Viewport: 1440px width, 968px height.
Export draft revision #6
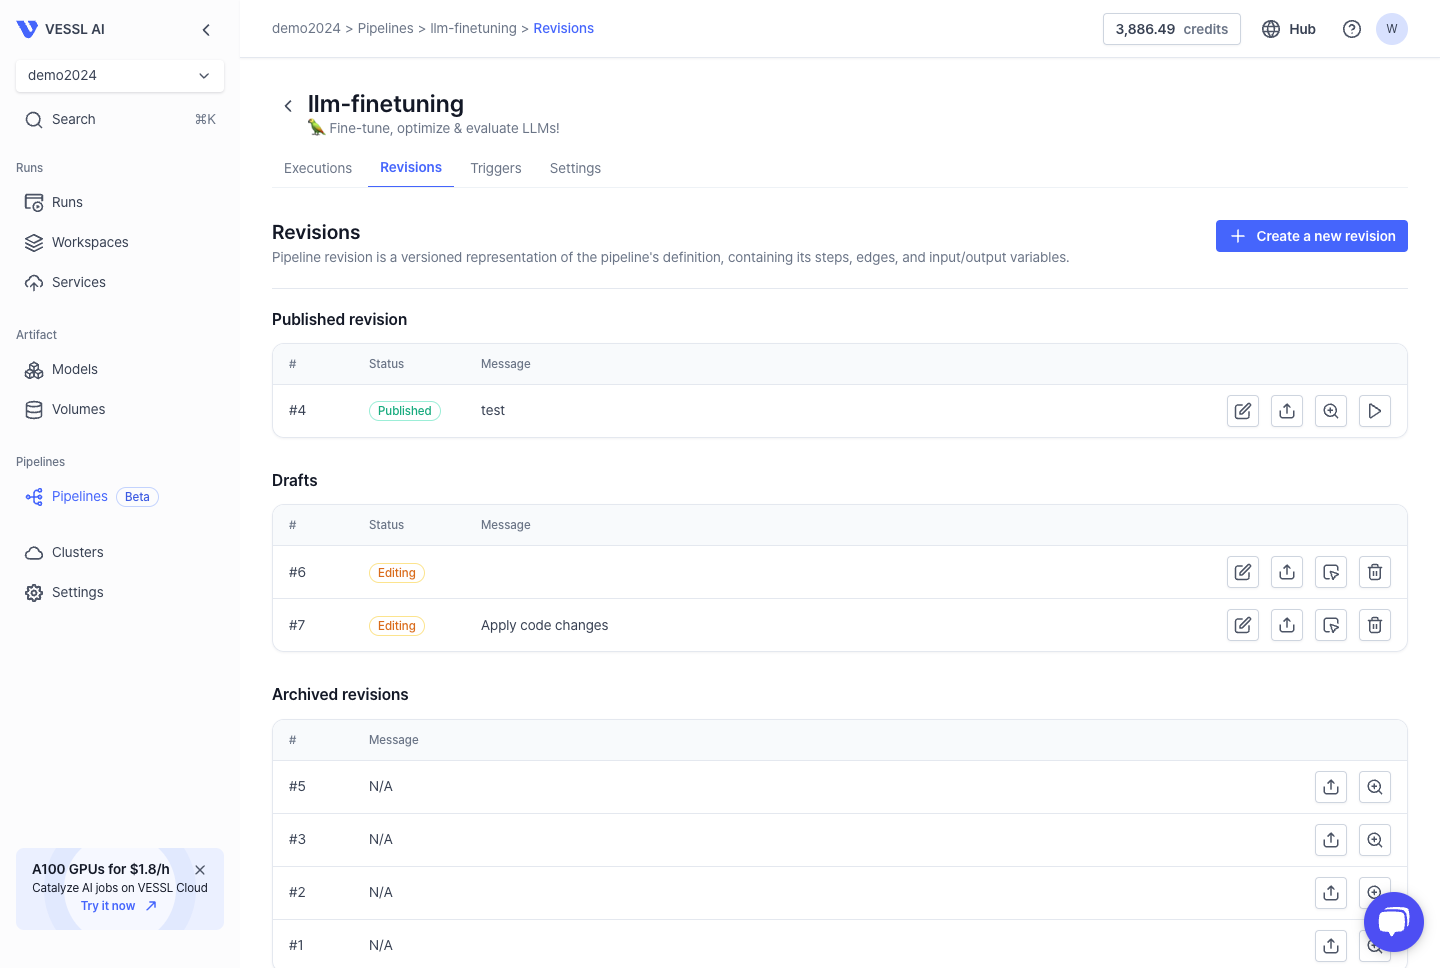(1287, 572)
